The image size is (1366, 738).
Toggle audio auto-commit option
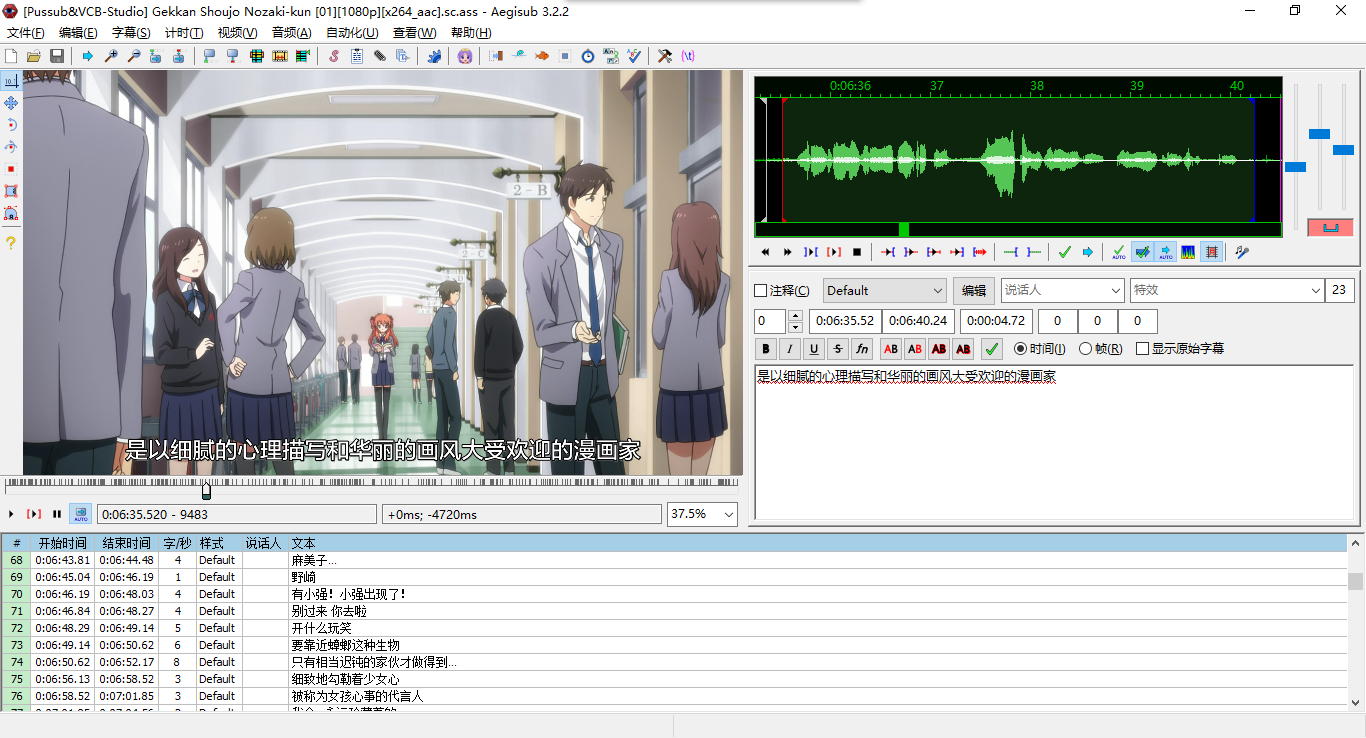[1119, 252]
